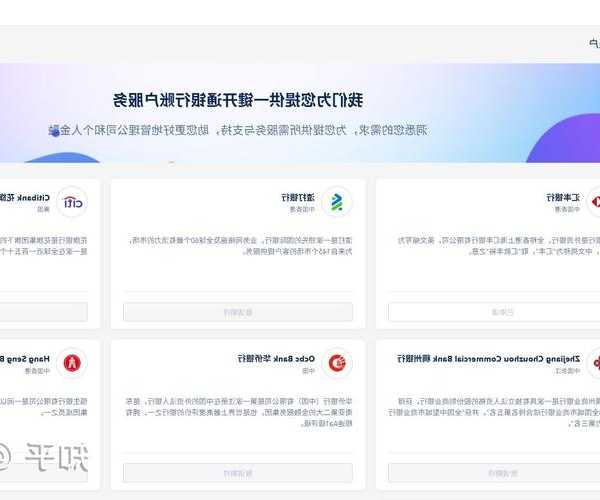Click the Zhejiang Chouzhou bank logo

(x=595, y=363)
